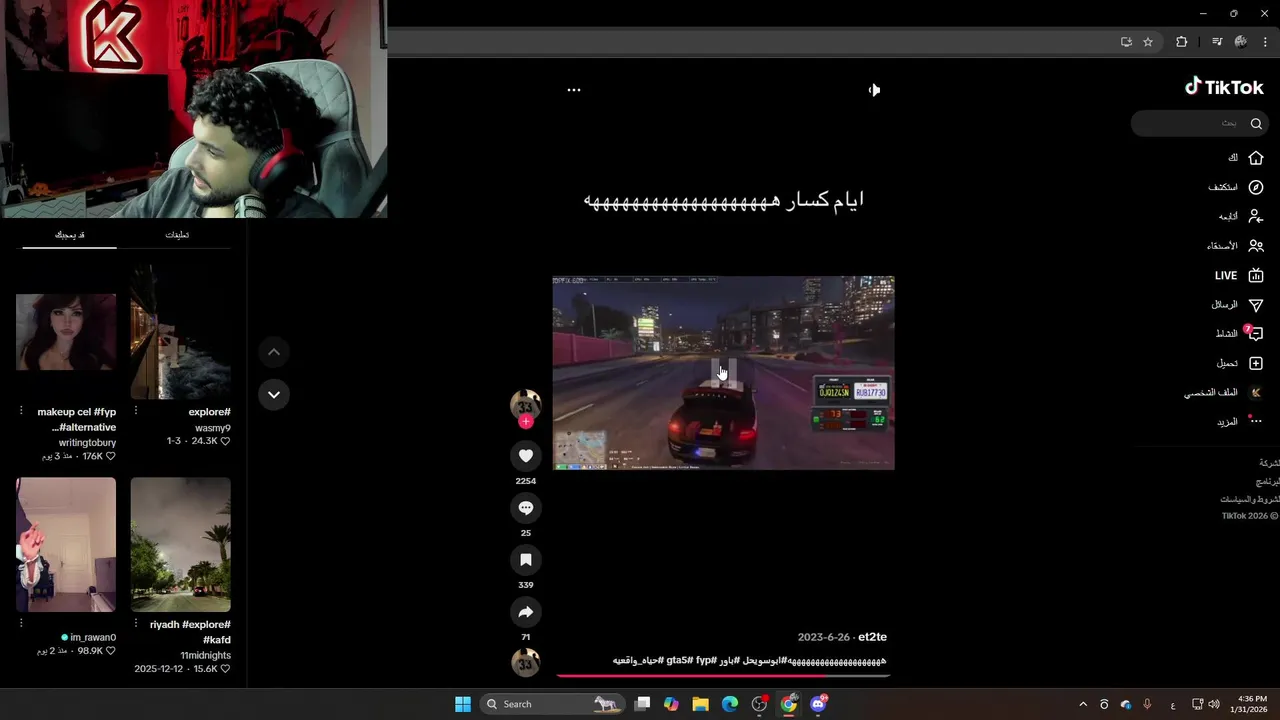Open Microsoft Edge from taskbar
This screenshot has width=1280, height=720.
(730, 704)
